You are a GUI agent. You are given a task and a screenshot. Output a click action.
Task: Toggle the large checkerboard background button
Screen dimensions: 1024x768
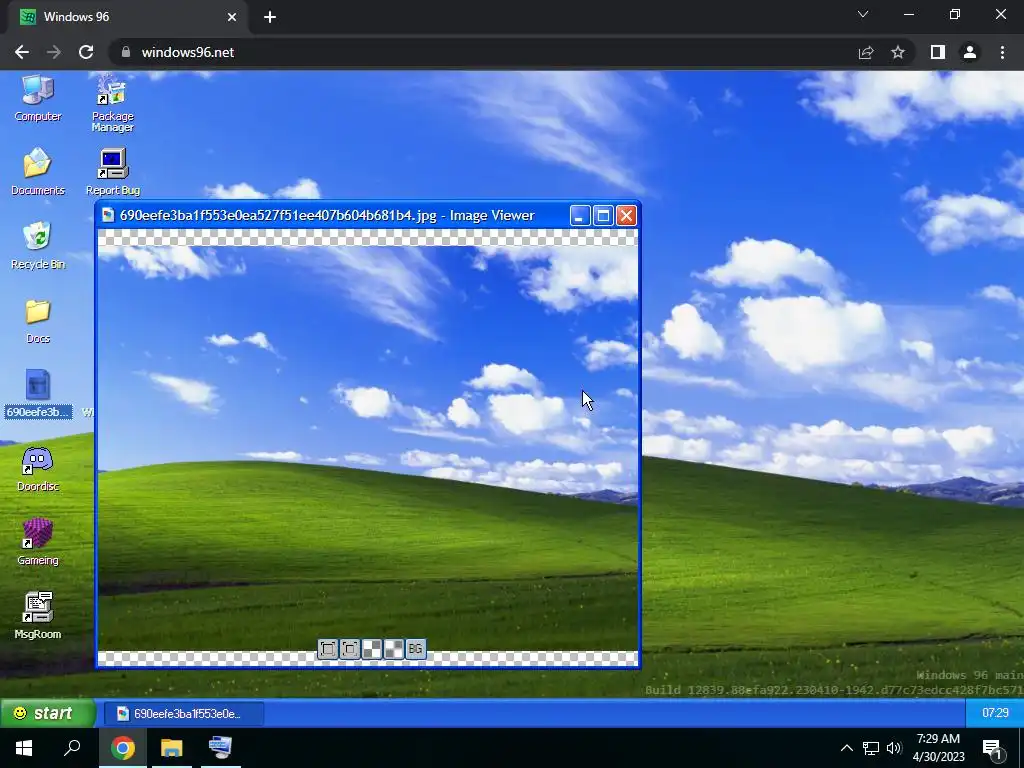click(x=372, y=648)
